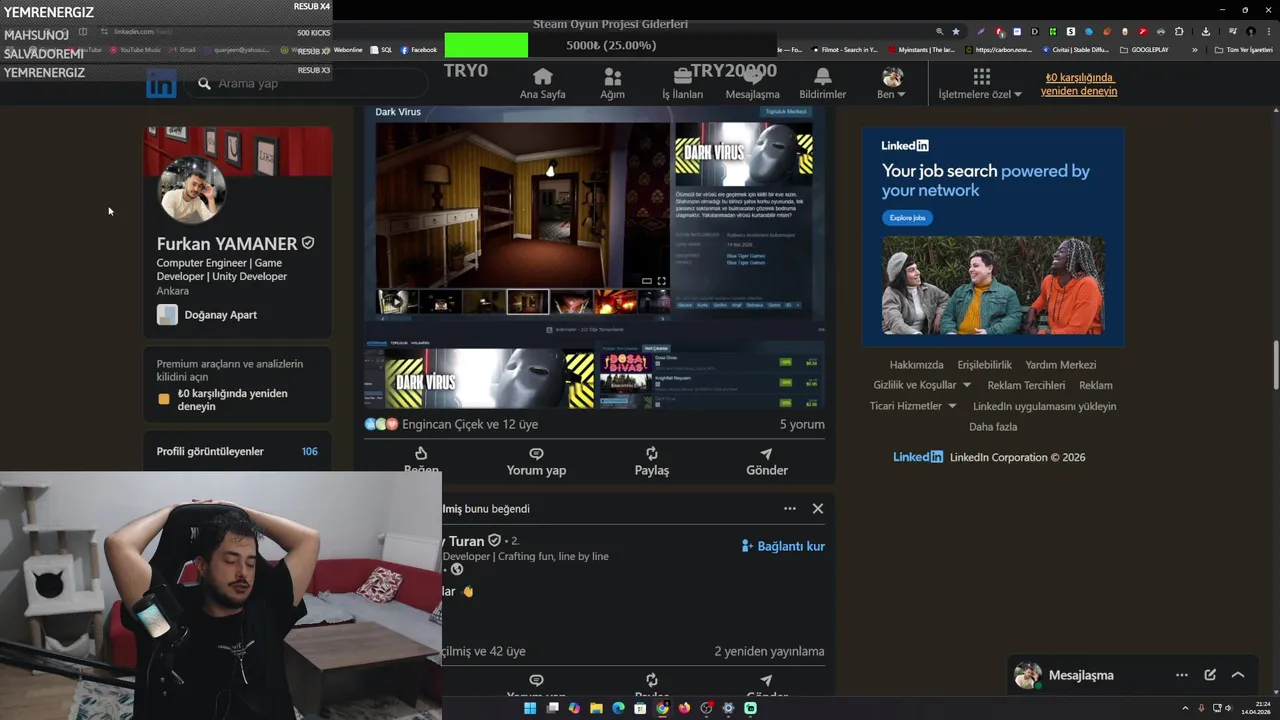
Task: Click Daha fazla footer link
Action: pos(993,427)
